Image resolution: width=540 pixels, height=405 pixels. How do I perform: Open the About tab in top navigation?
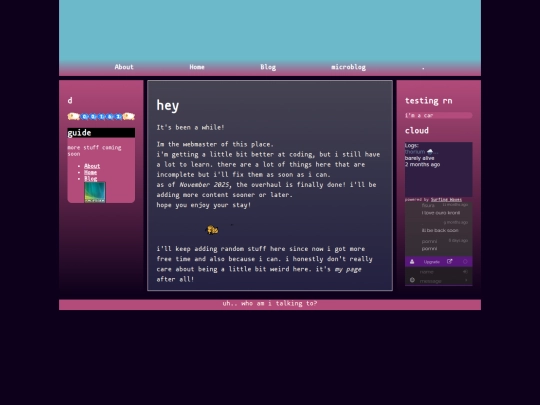[124, 67]
